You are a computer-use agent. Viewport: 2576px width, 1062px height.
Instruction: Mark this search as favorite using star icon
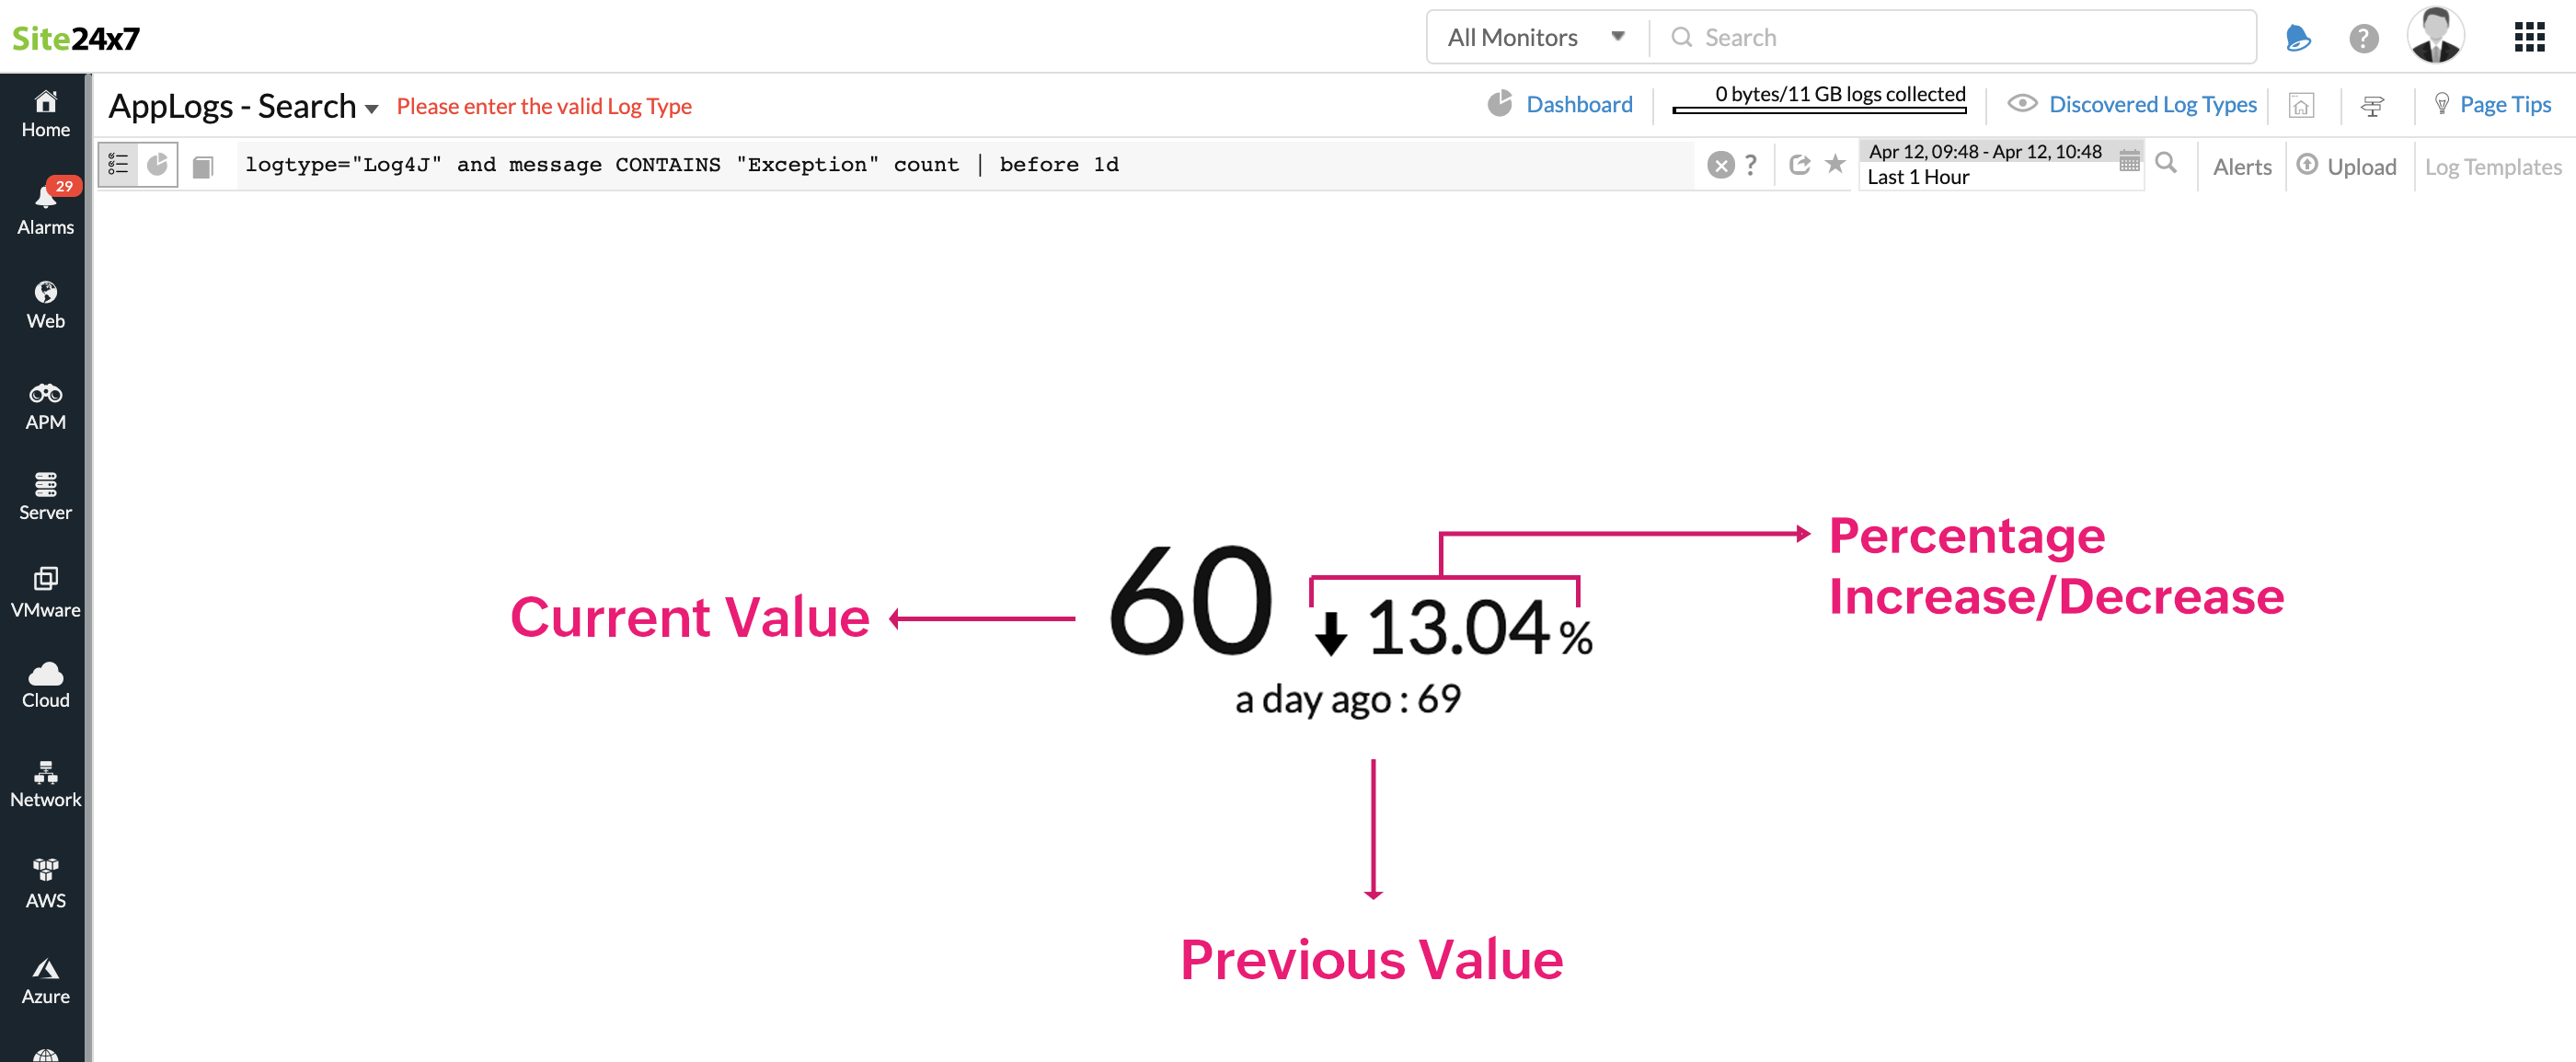click(x=1835, y=165)
